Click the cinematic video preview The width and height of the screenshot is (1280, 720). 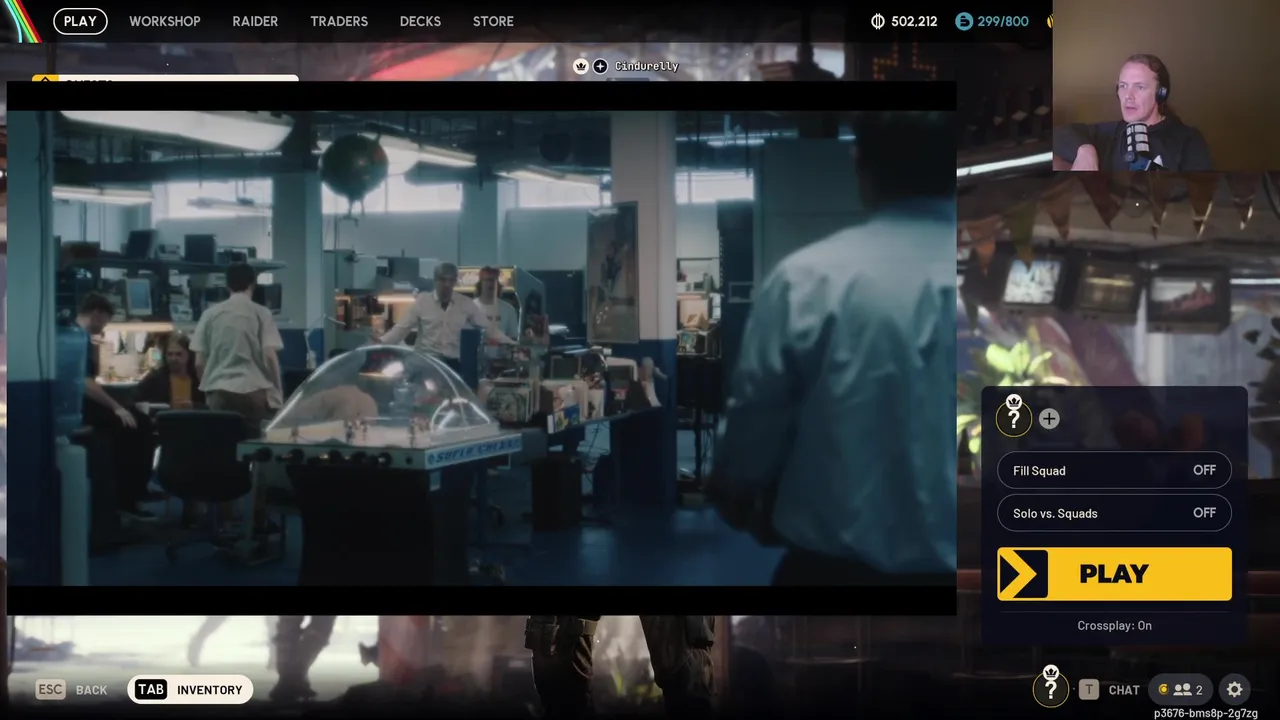pyautogui.click(x=481, y=347)
